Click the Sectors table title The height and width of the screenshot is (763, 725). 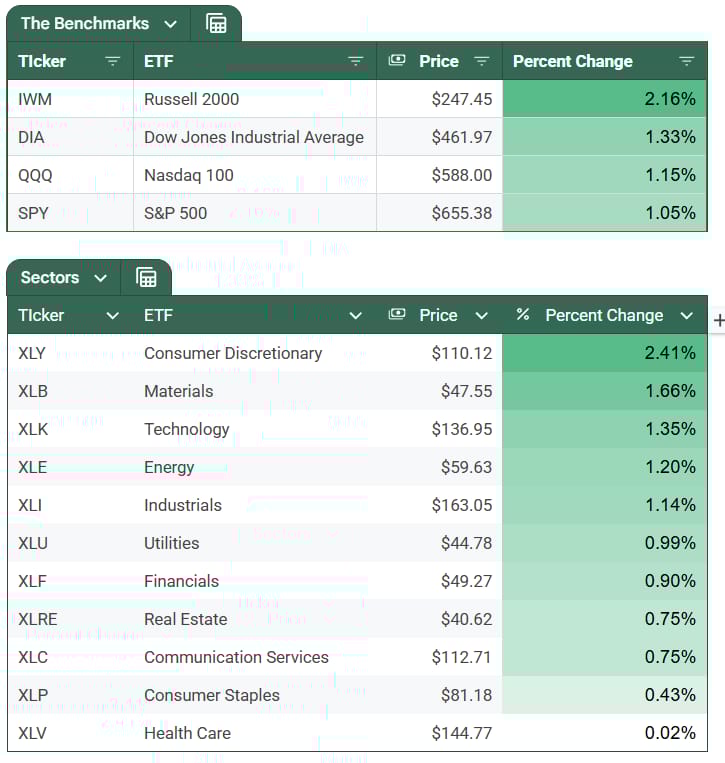[50, 278]
